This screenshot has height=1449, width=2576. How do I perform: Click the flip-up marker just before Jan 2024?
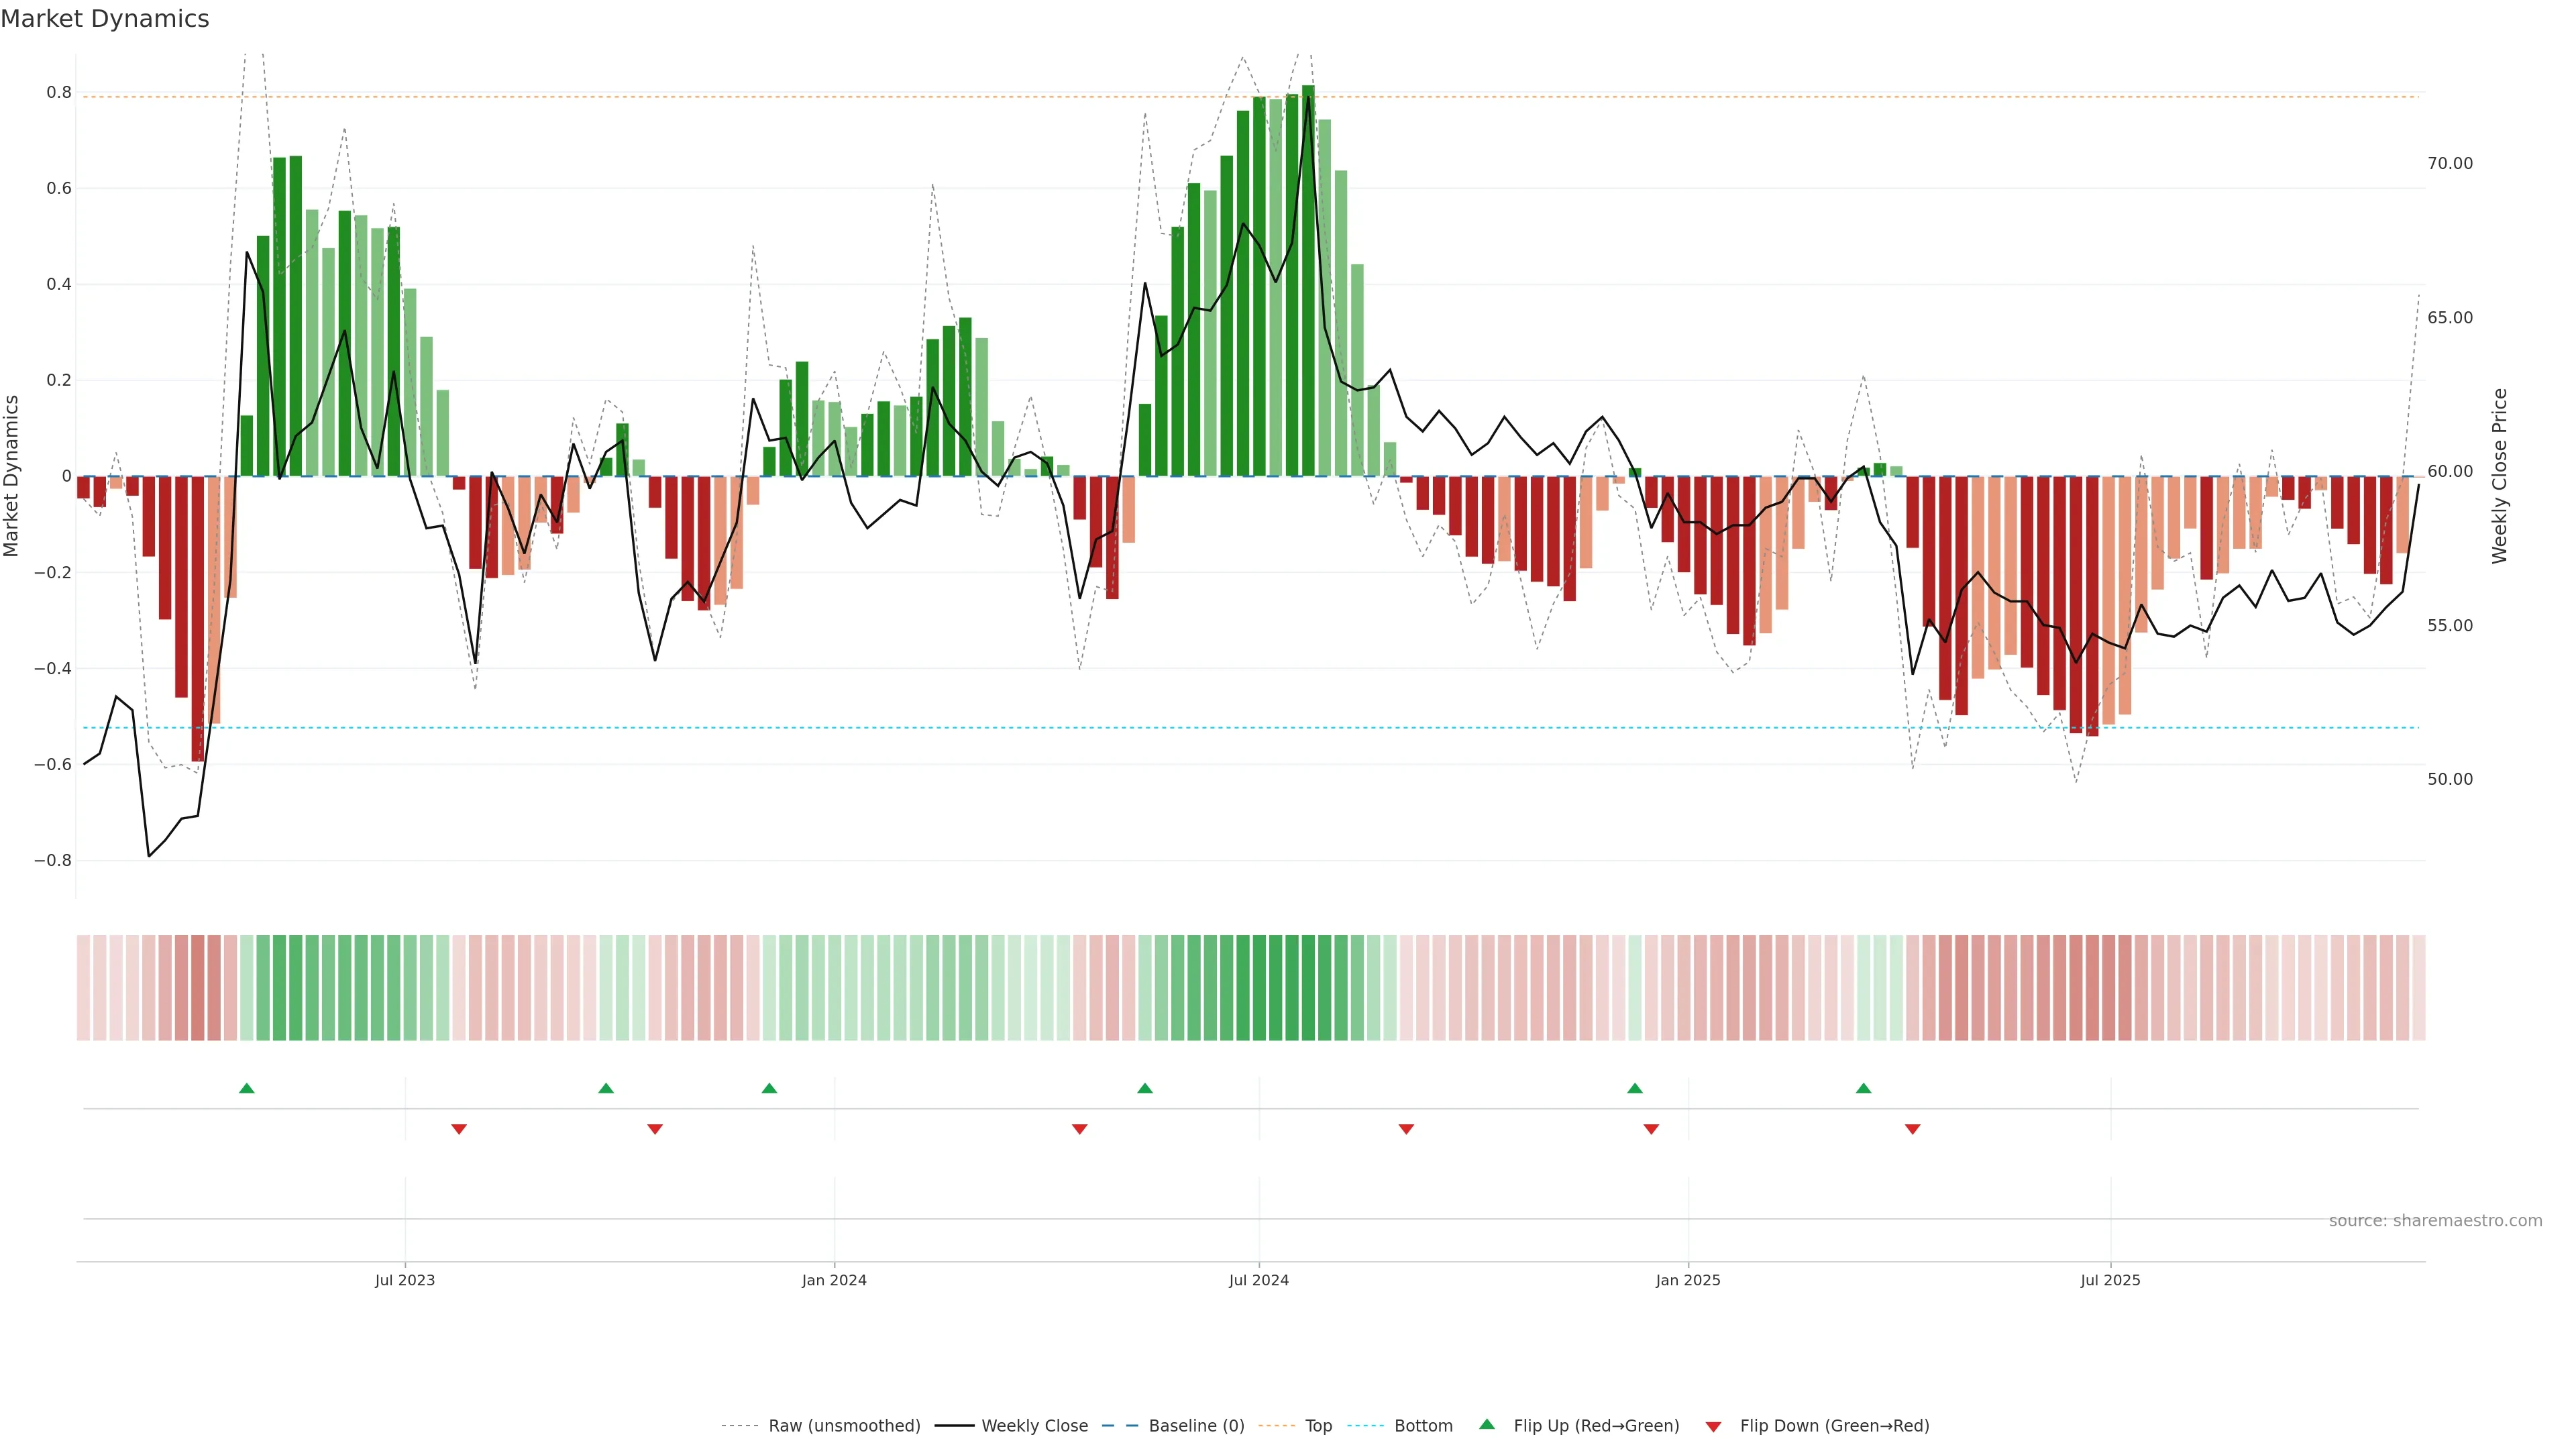(x=769, y=1088)
